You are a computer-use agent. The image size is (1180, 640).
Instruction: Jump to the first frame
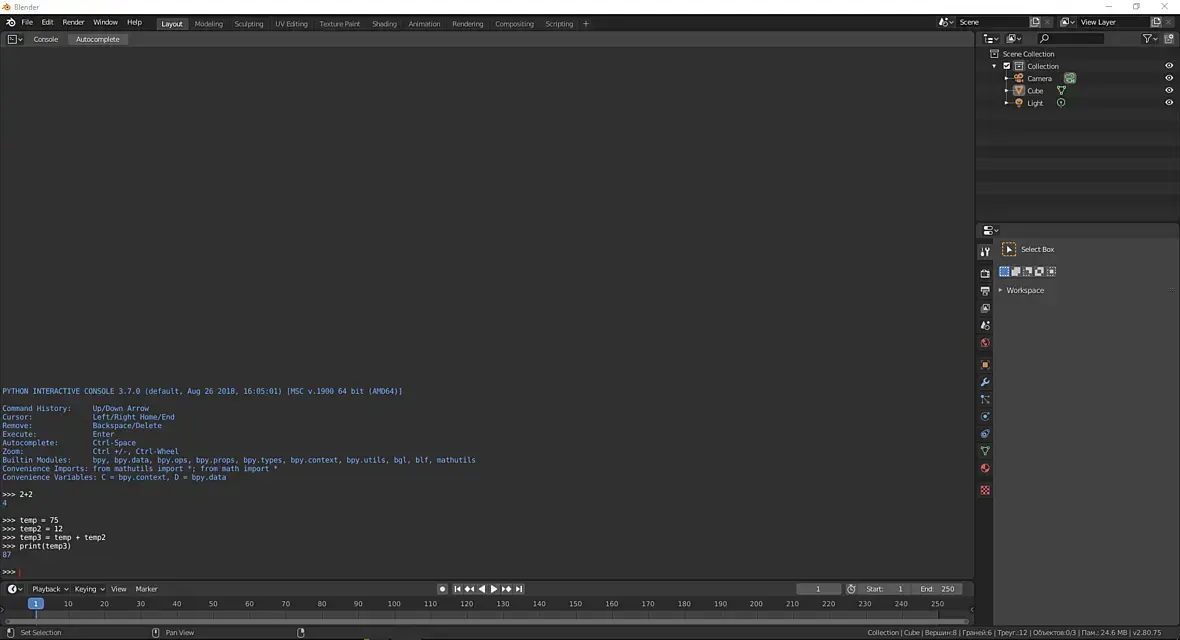[457, 589]
